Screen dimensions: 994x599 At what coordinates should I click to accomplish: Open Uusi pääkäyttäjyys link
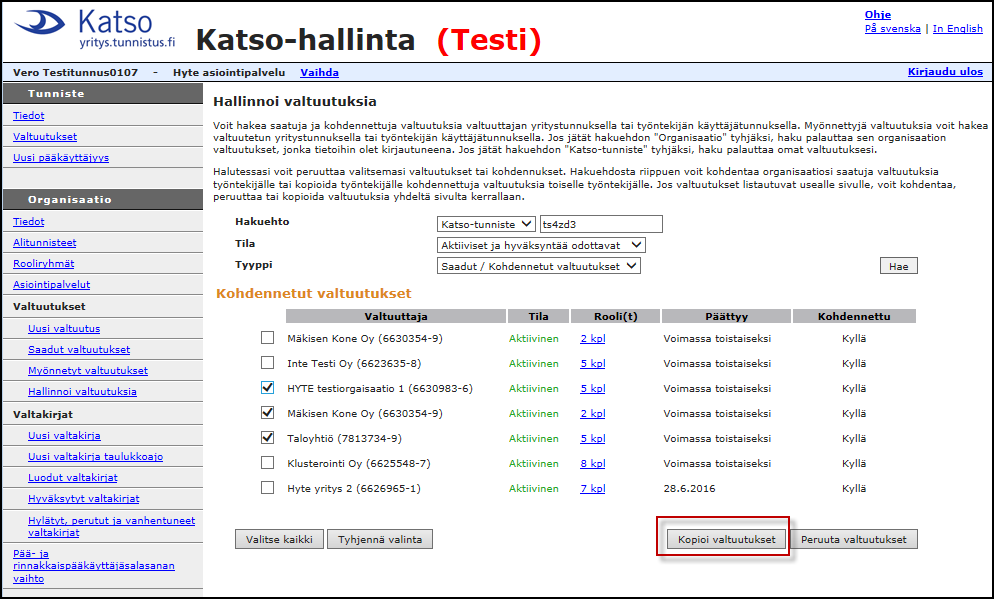(x=61, y=157)
